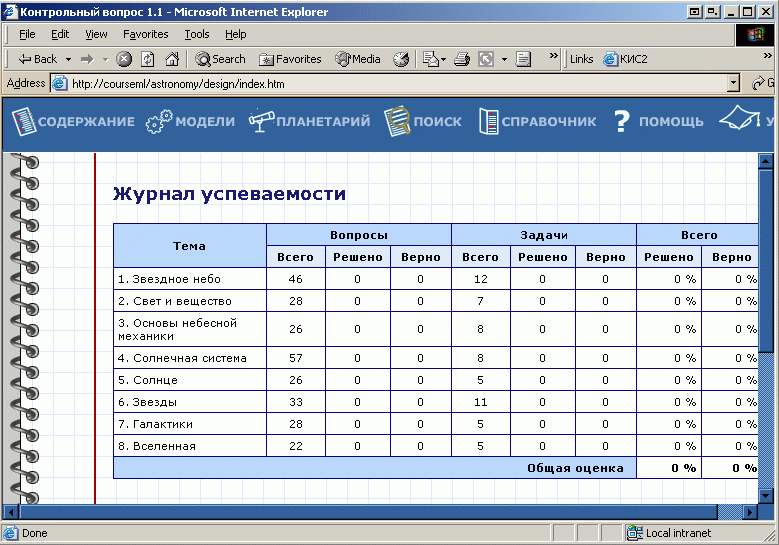The width and height of the screenshot is (779, 545).
Task: Click the Тема column header
Action: (x=190, y=246)
